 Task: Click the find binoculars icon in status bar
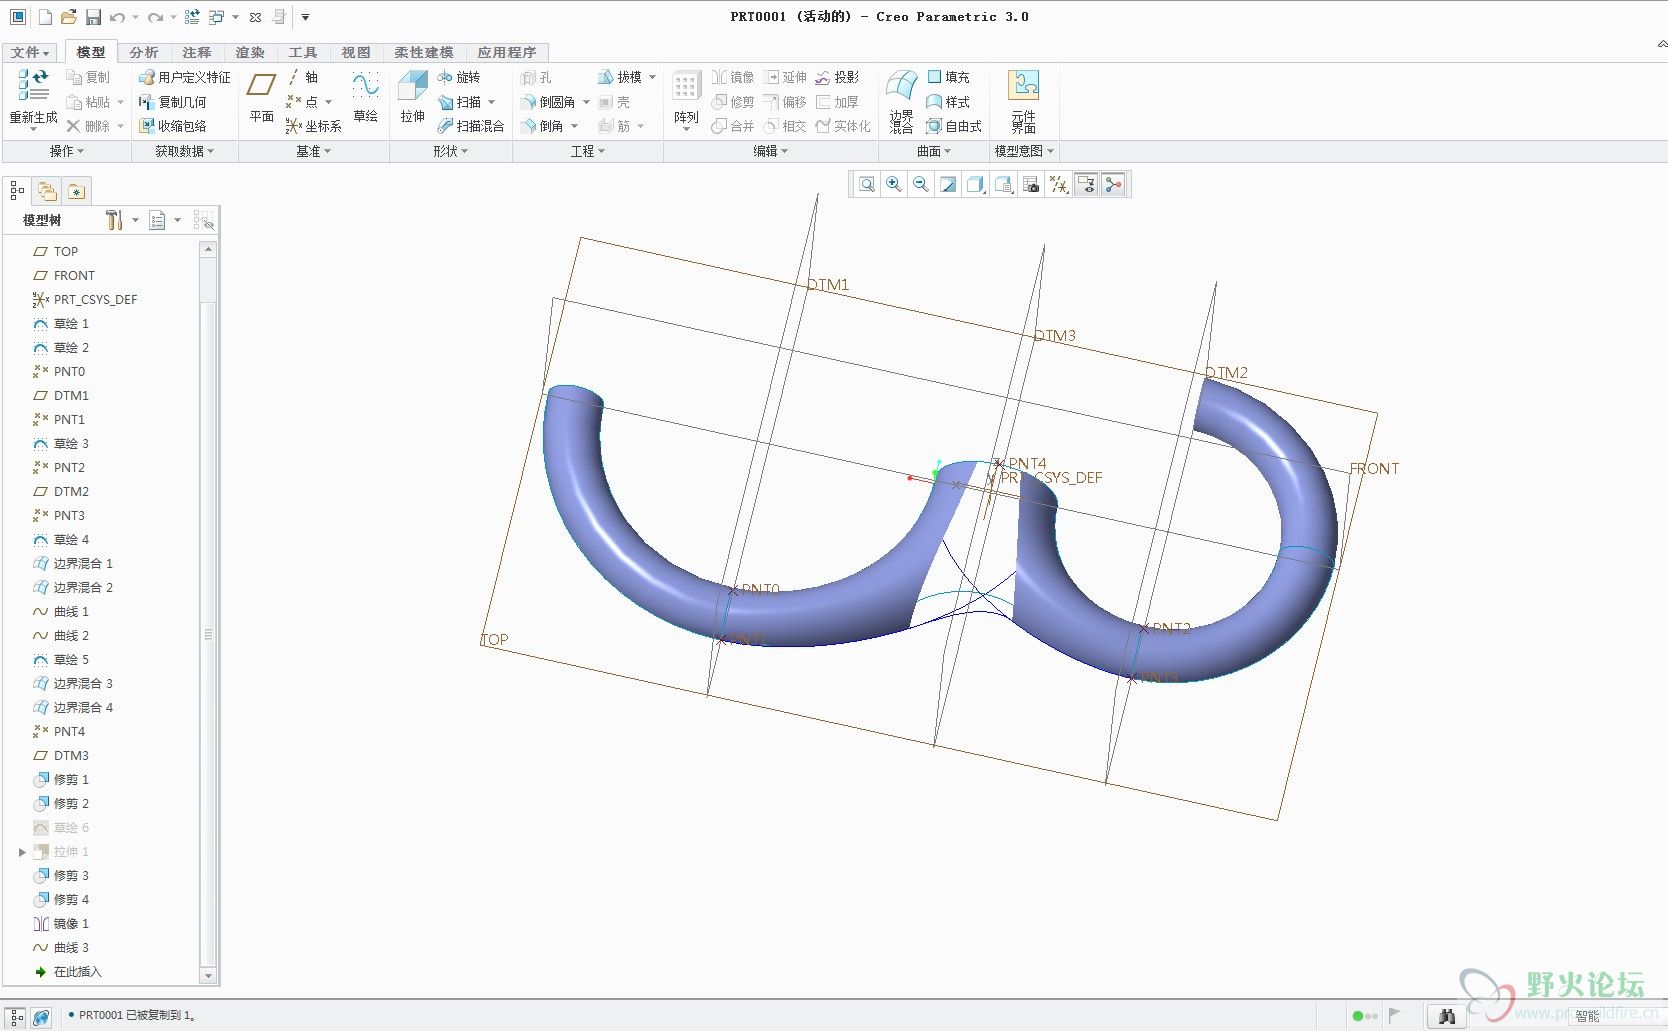[x=1446, y=1016]
